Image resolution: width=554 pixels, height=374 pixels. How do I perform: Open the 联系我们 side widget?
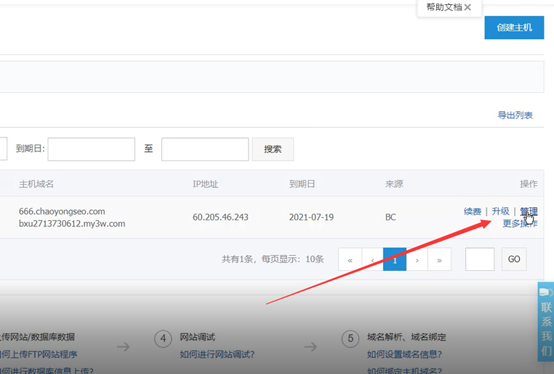[x=546, y=321]
